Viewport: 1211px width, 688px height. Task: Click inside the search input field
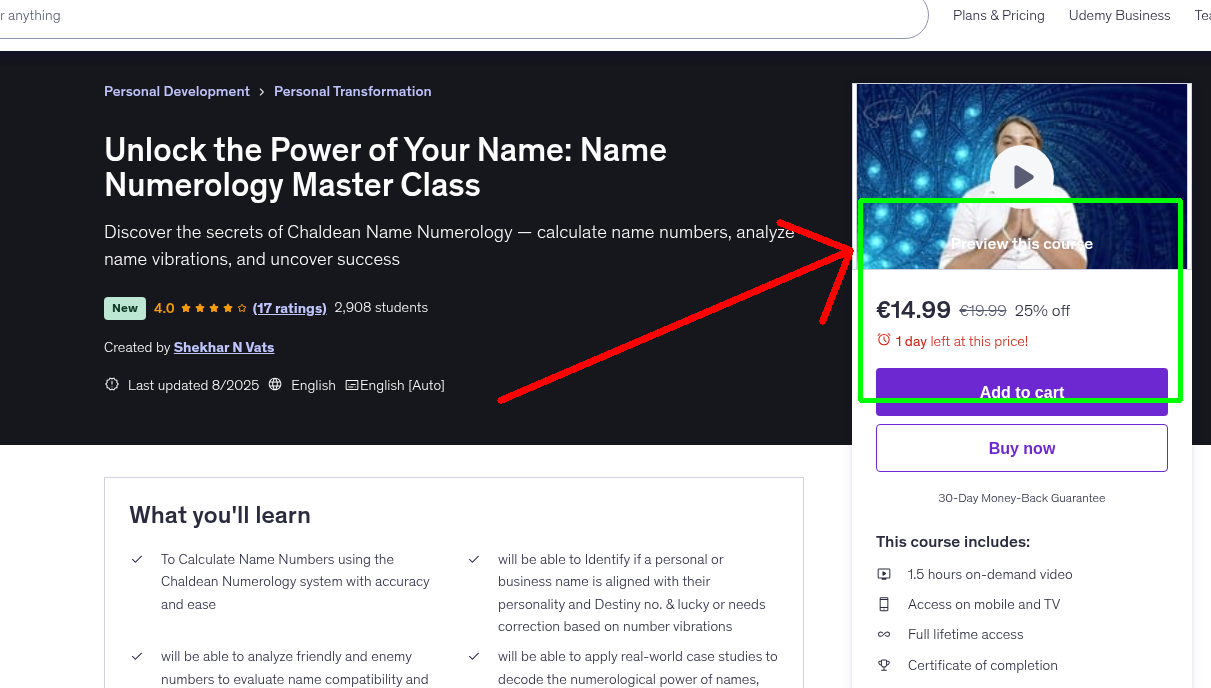click(x=400, y=15)
